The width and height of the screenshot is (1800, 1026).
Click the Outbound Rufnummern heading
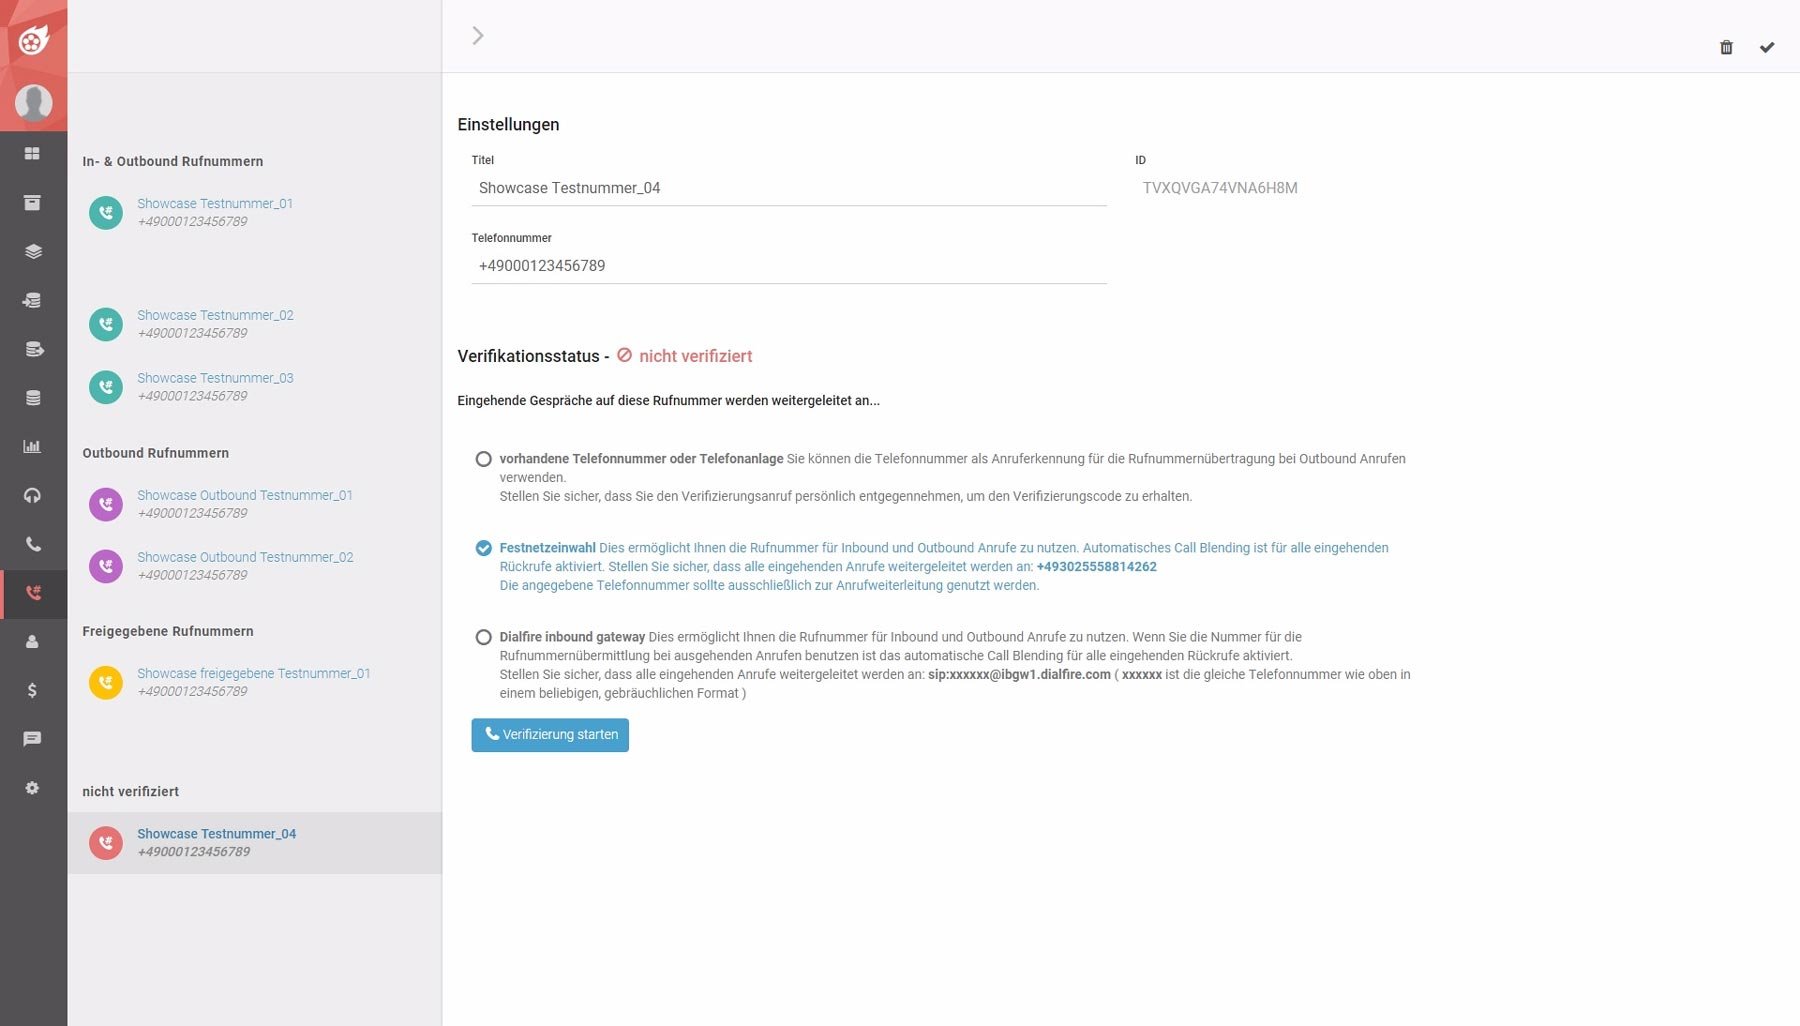coord(156,453)
